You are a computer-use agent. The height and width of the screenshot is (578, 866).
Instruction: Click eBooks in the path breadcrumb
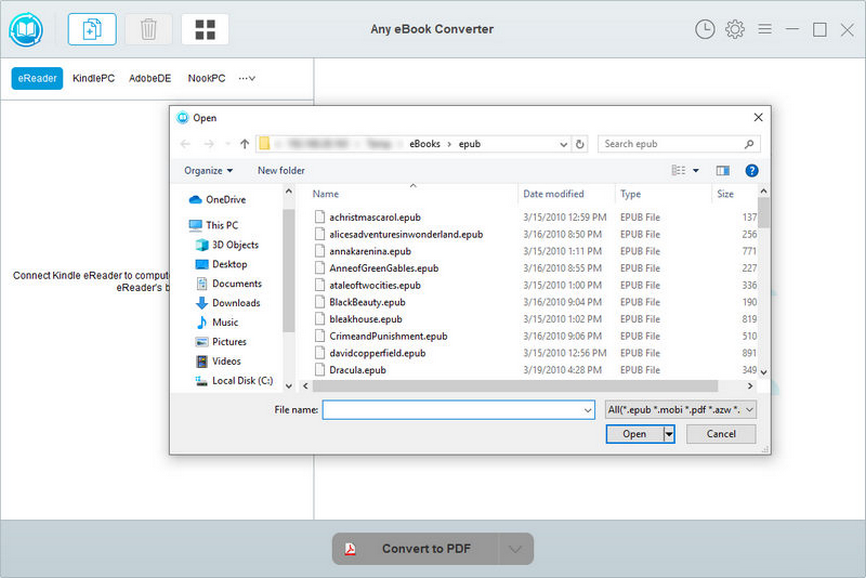coord(425,144)
